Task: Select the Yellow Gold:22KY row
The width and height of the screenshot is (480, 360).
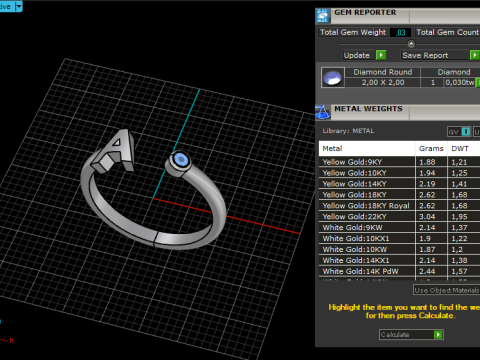Action: click(399, 217)
